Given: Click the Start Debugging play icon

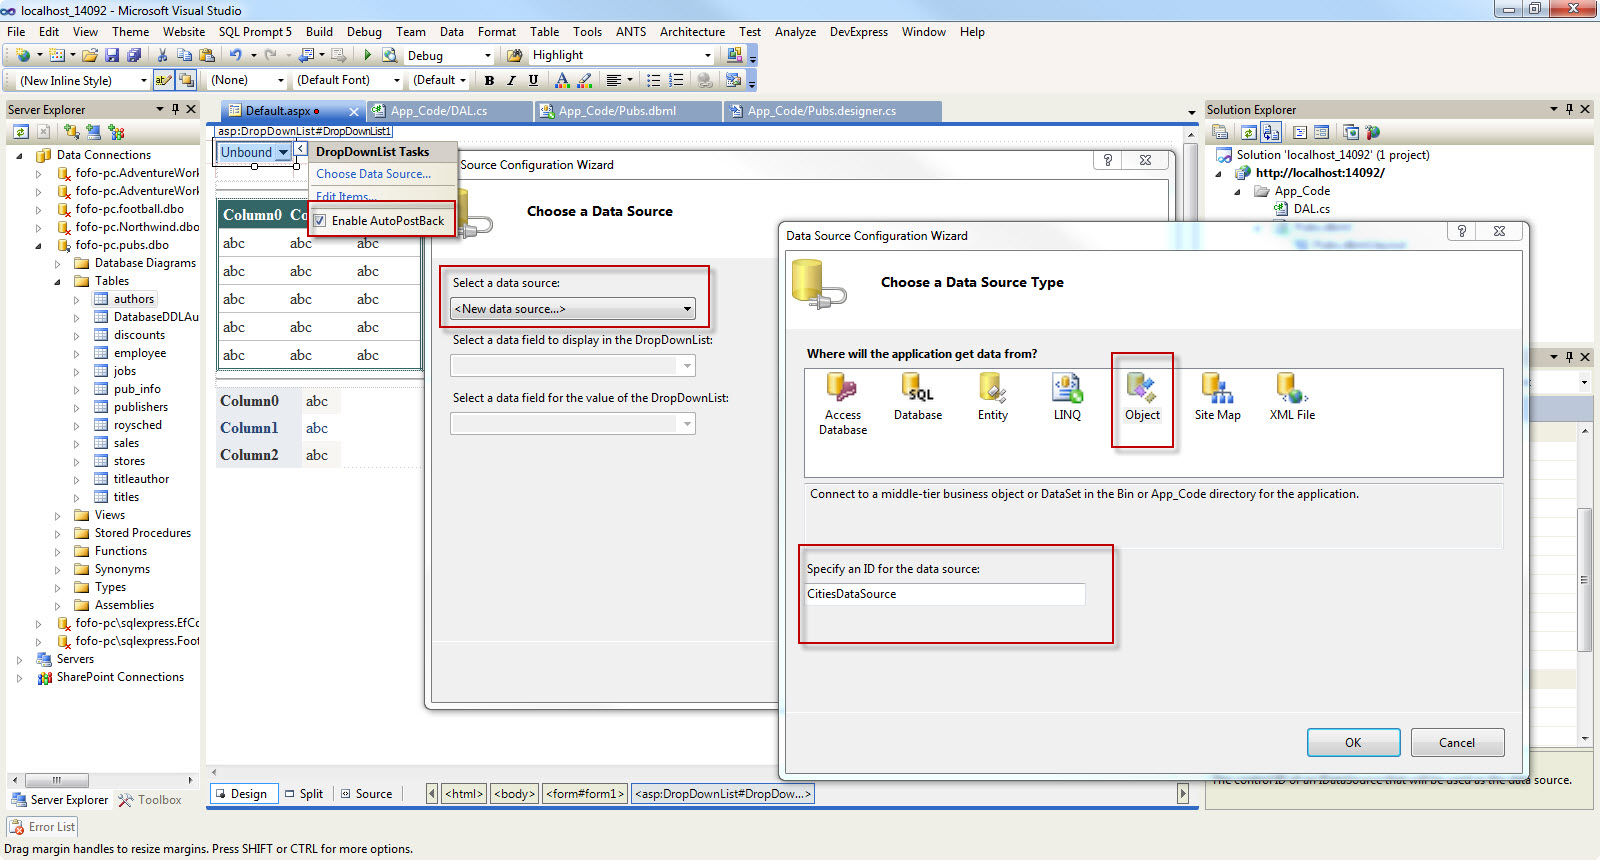Looking at the screenshot, I should point(368,55).
